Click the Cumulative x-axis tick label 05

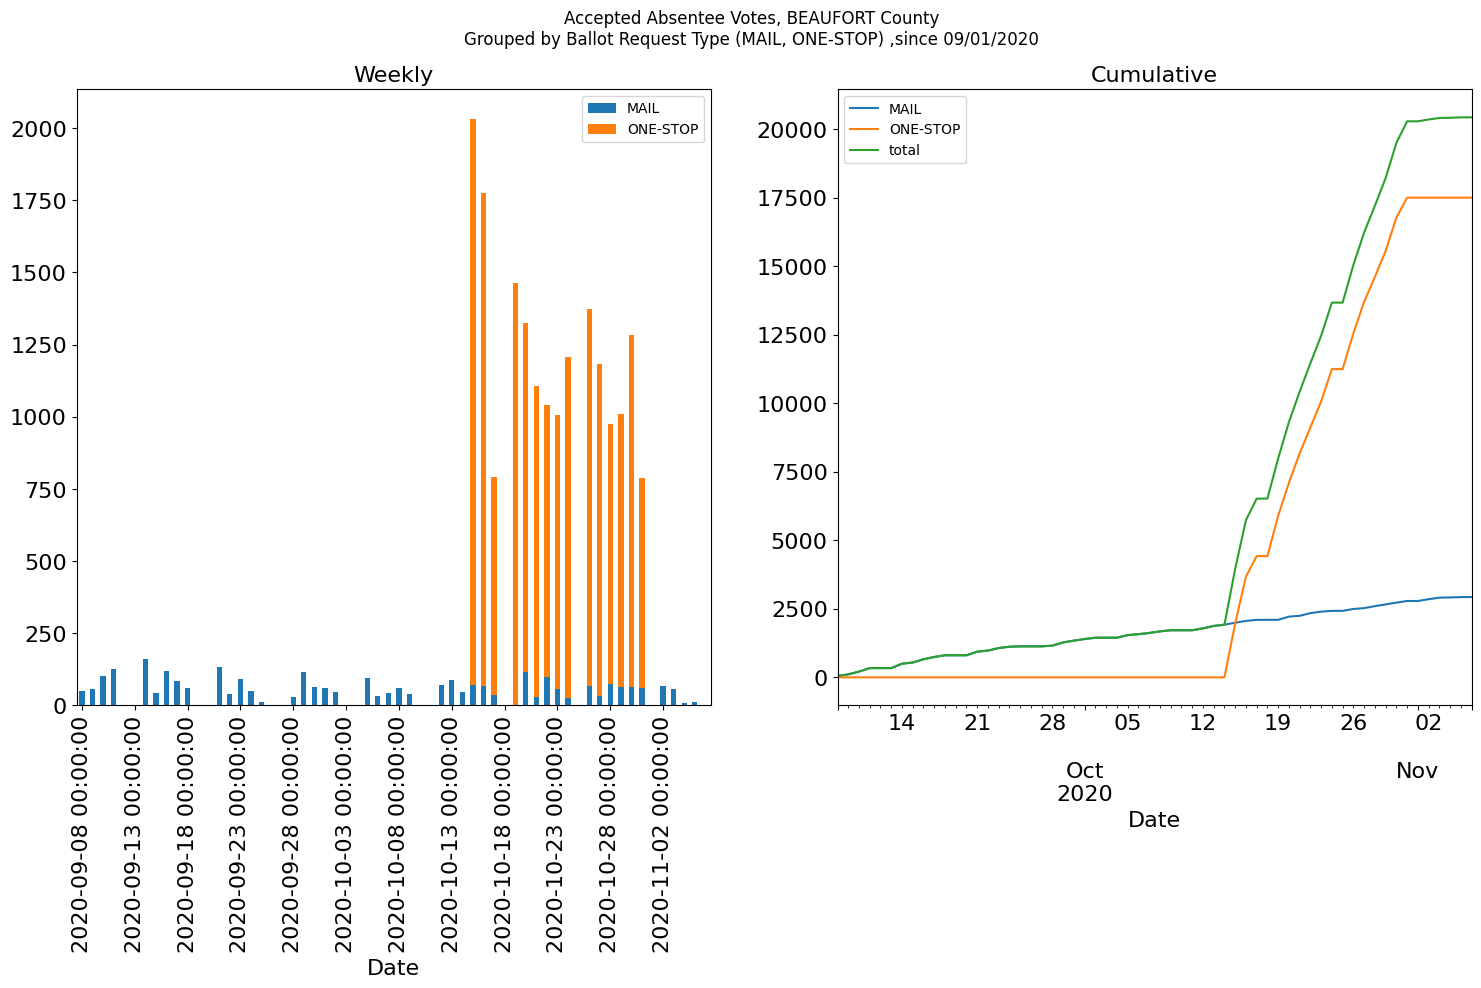coord(1127,723)
